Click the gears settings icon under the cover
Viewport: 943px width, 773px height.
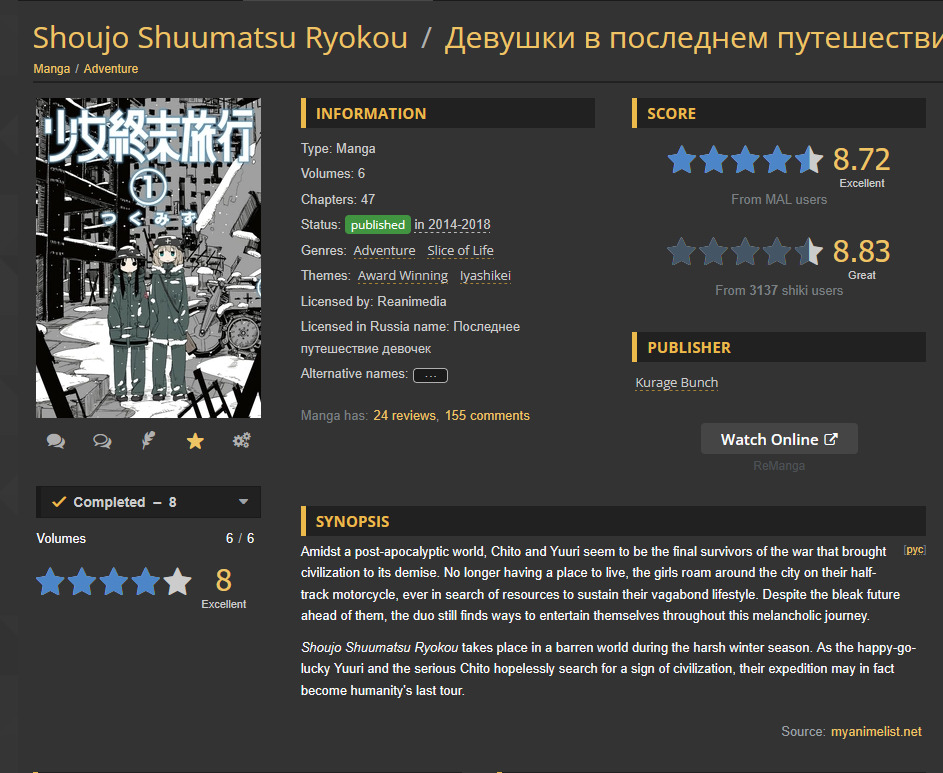coord(242,440)
